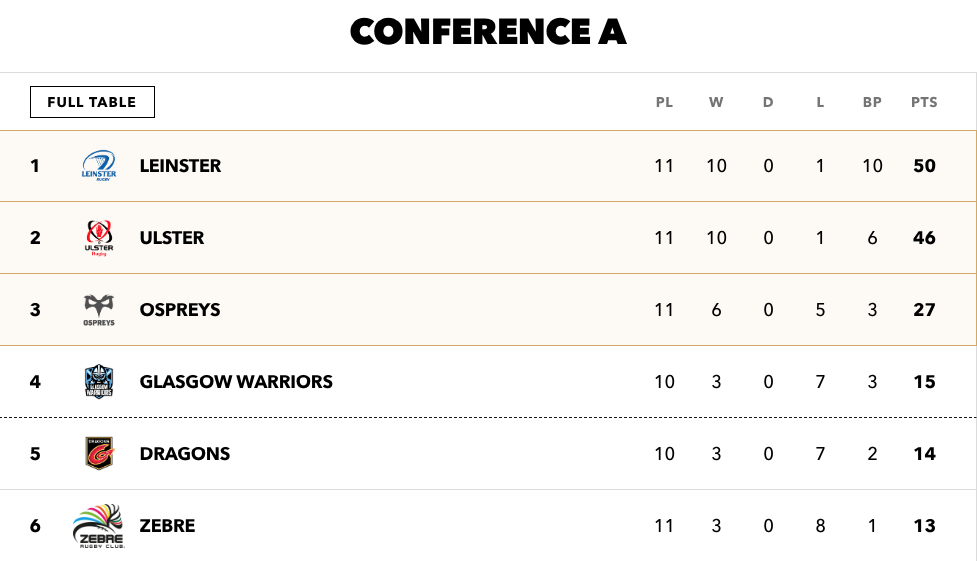This screenshot has height=561, width=977.
Task: Click the Zebre Rugby Club logo
Action: tap(99, 525)
